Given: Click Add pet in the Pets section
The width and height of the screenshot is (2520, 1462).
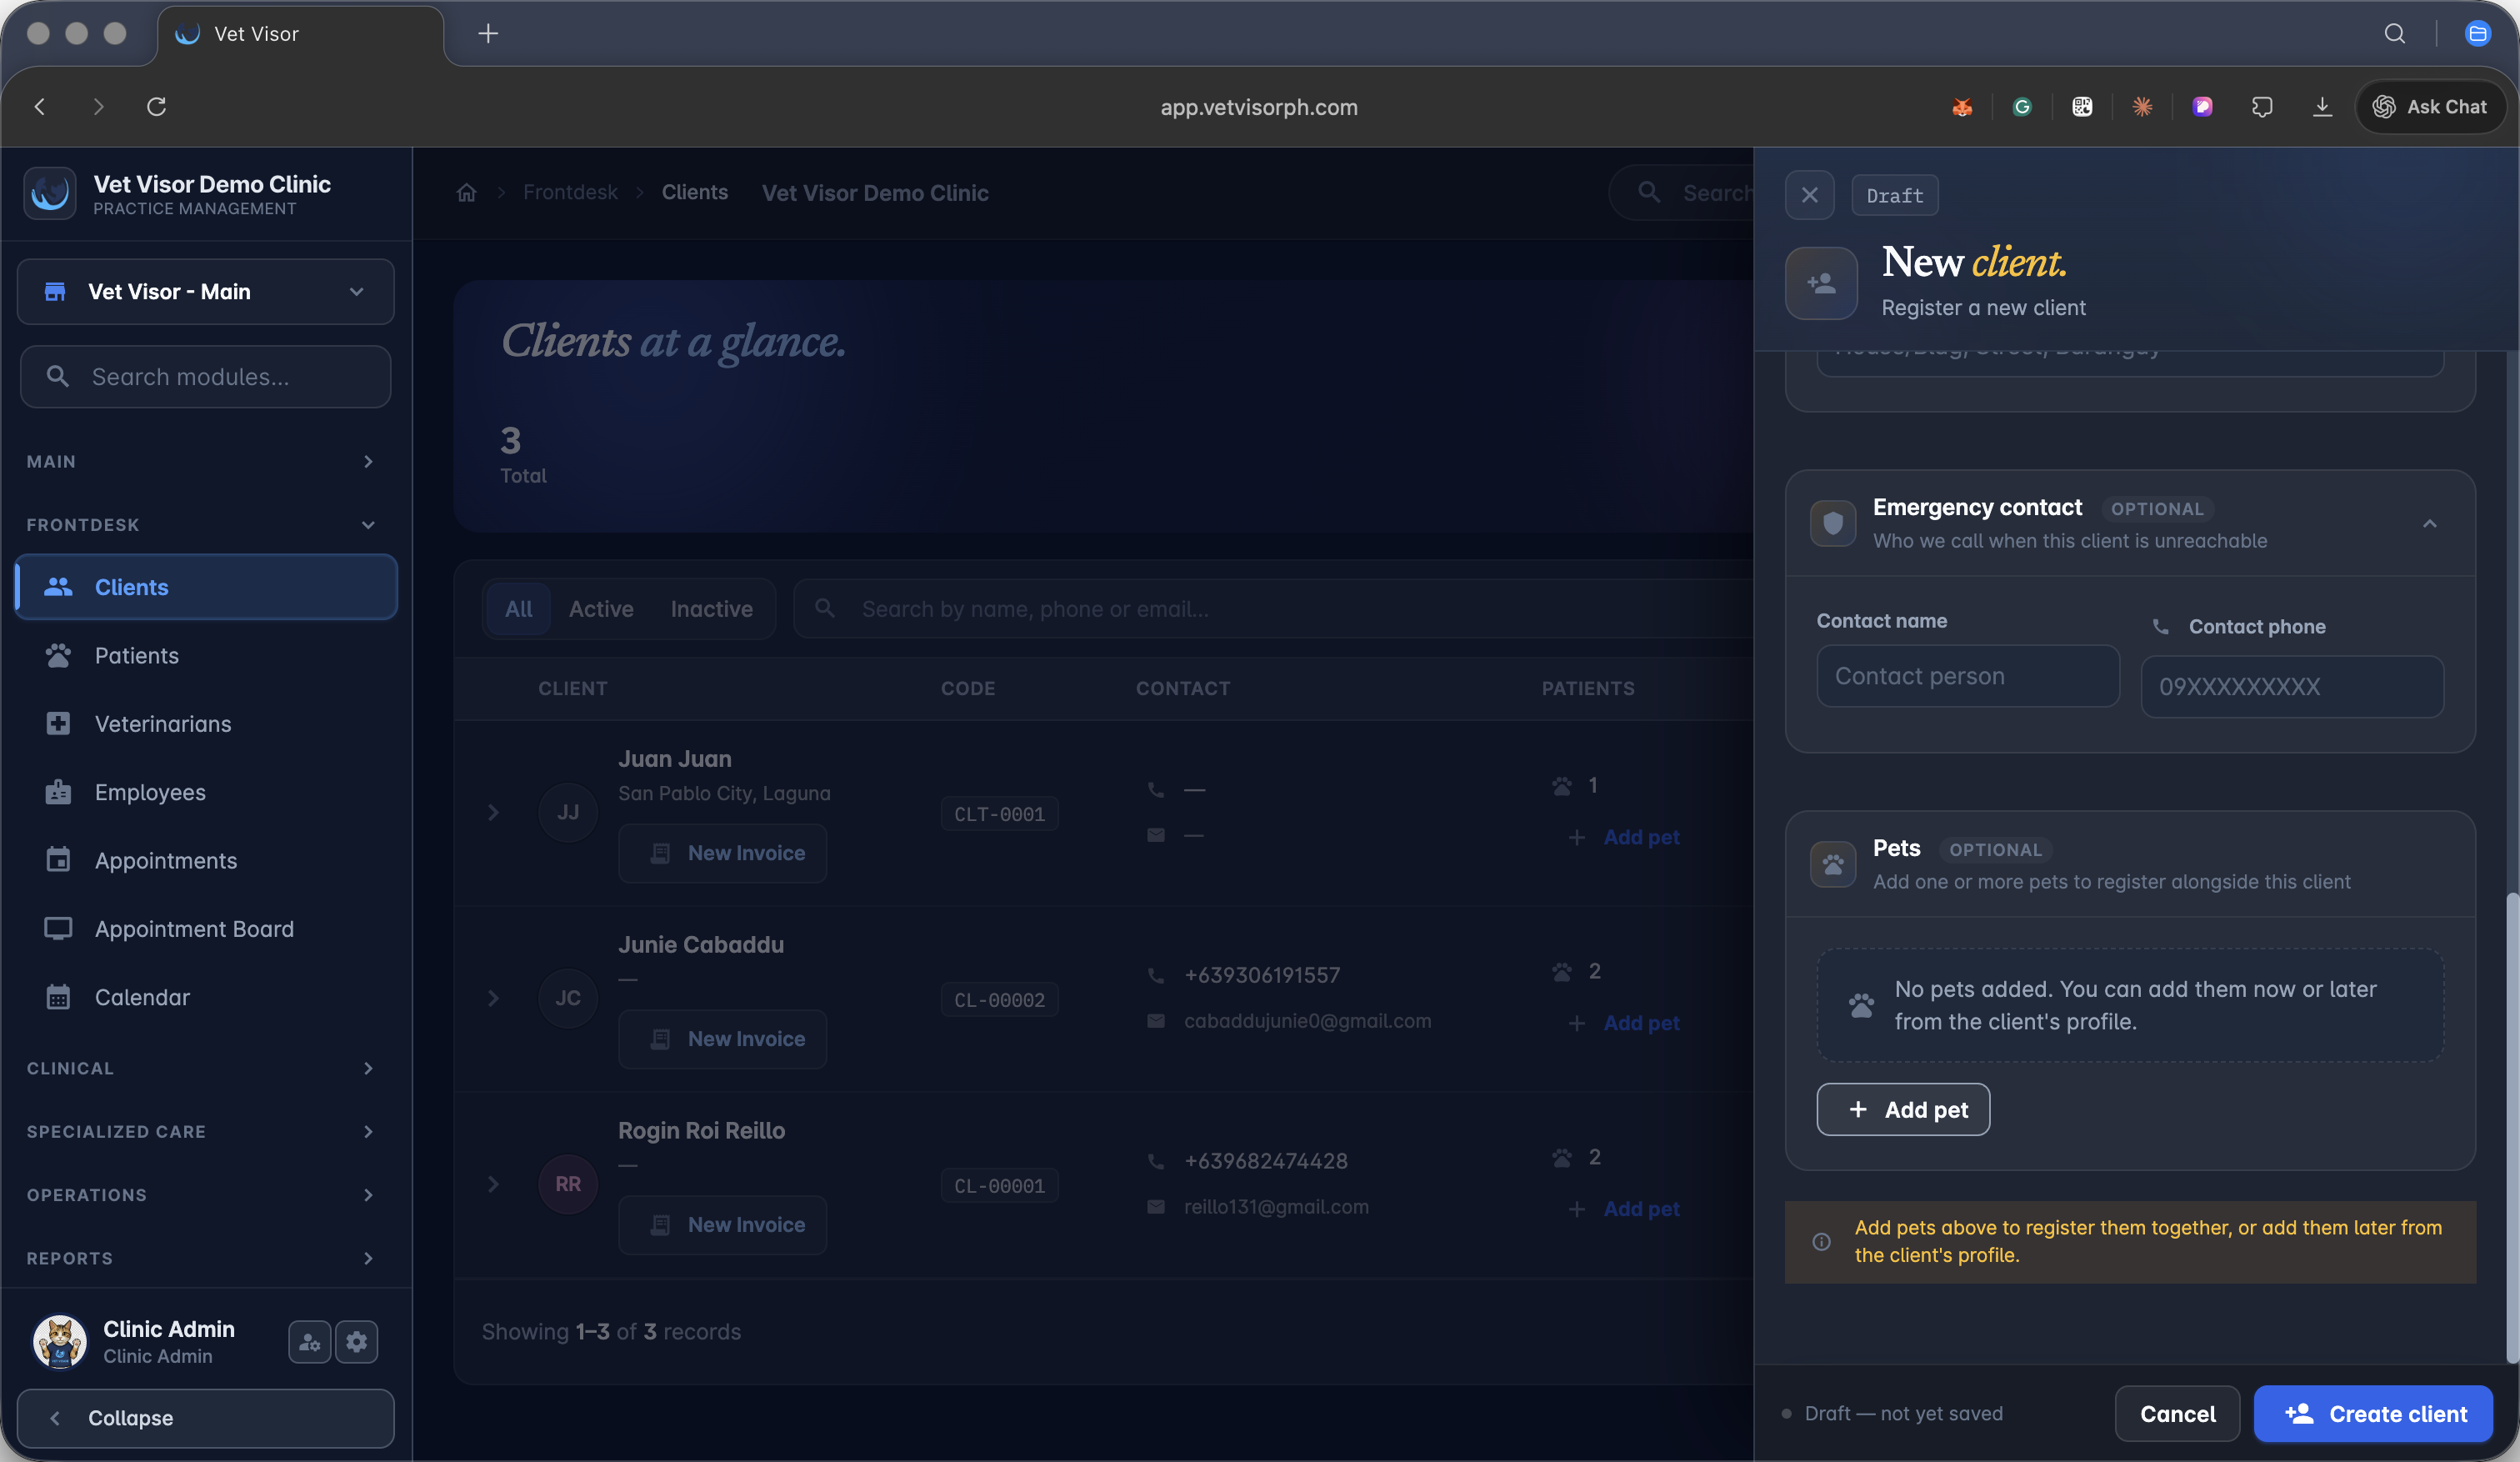Looking at the screenshot, I should [1903, 1109].
